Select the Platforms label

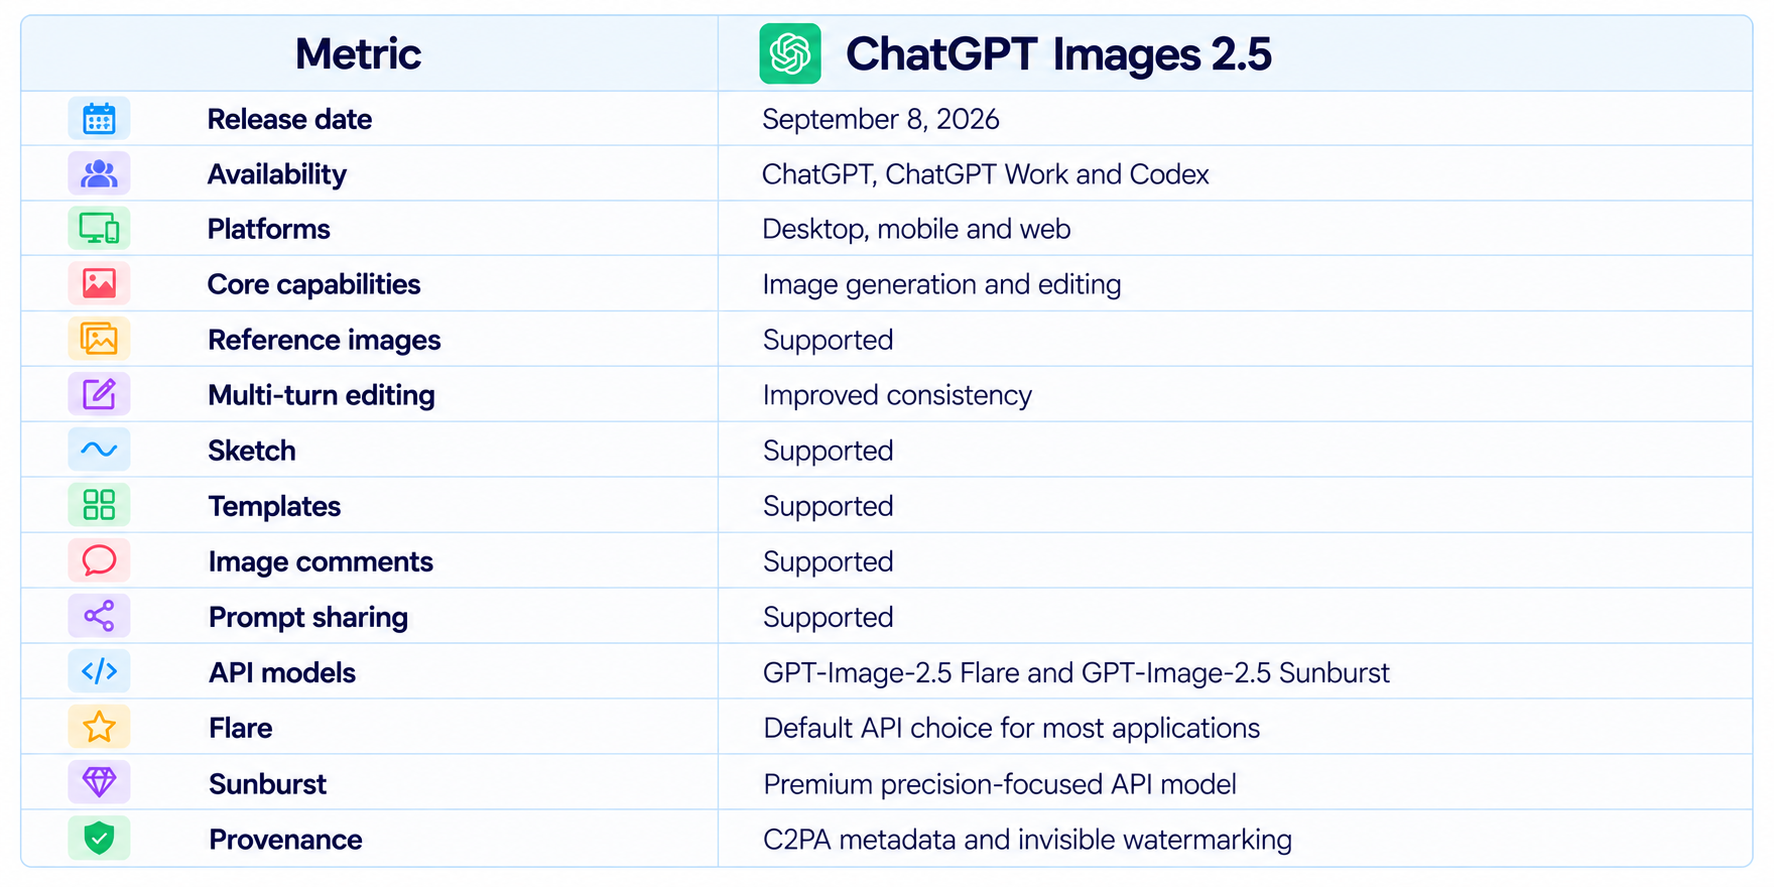coord(269,230)
